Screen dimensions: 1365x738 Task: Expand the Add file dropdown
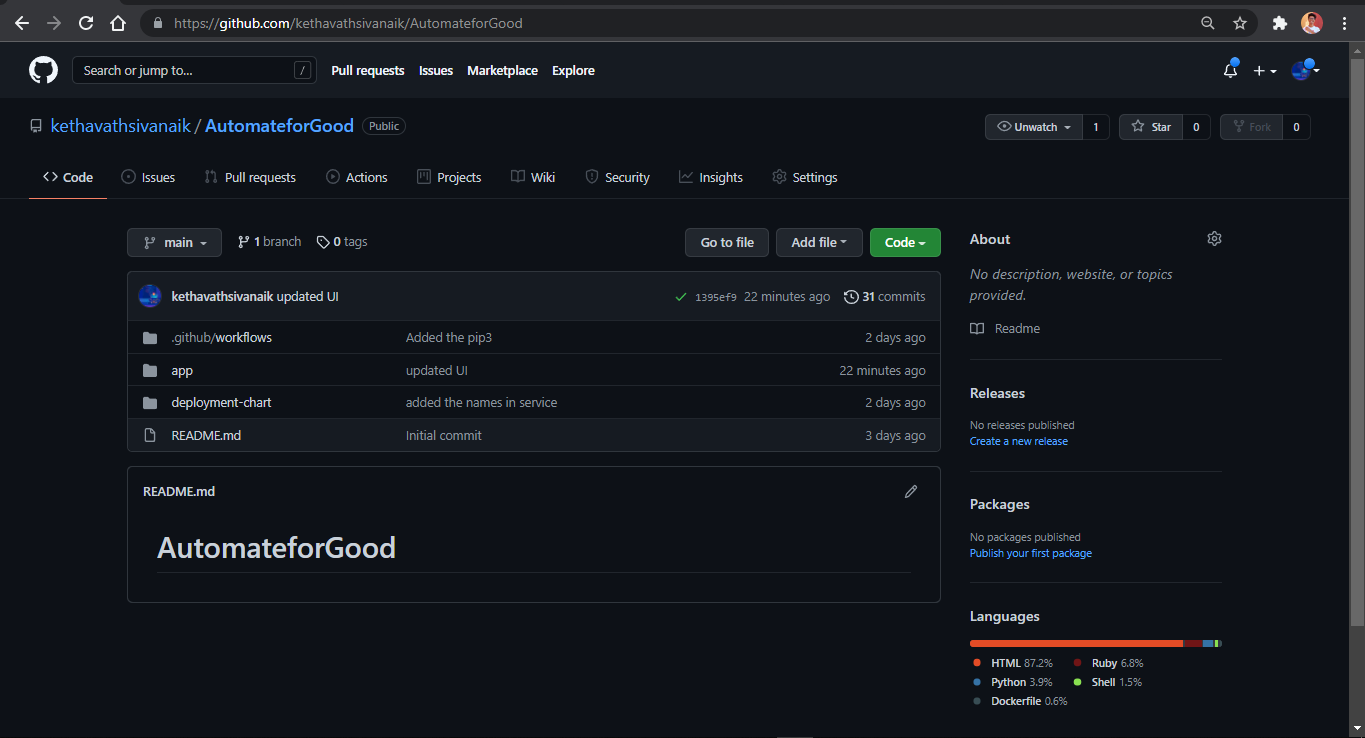tap(819, 242)
